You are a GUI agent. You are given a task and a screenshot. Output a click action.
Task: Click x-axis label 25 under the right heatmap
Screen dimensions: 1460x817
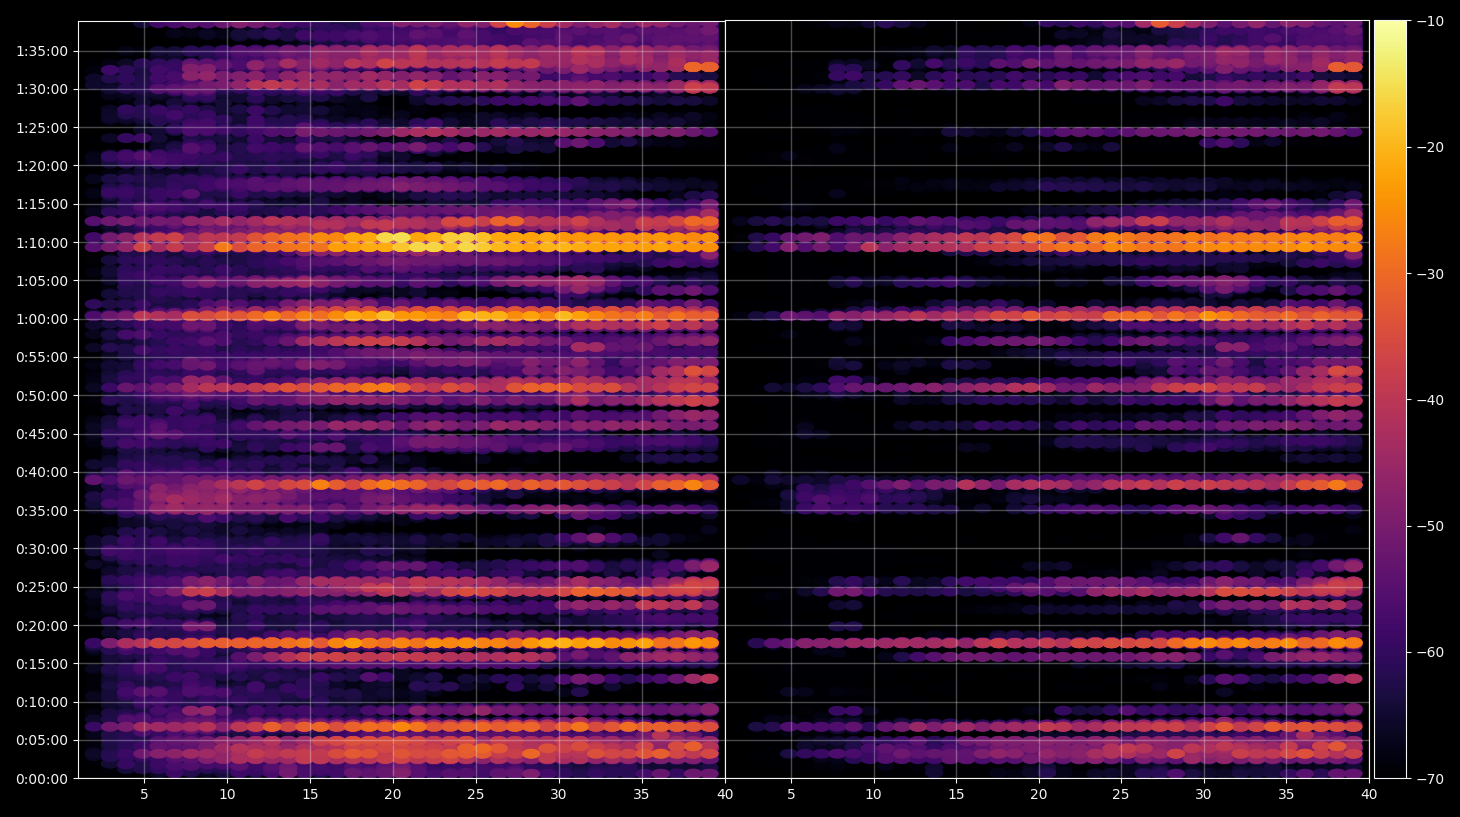1121,795
